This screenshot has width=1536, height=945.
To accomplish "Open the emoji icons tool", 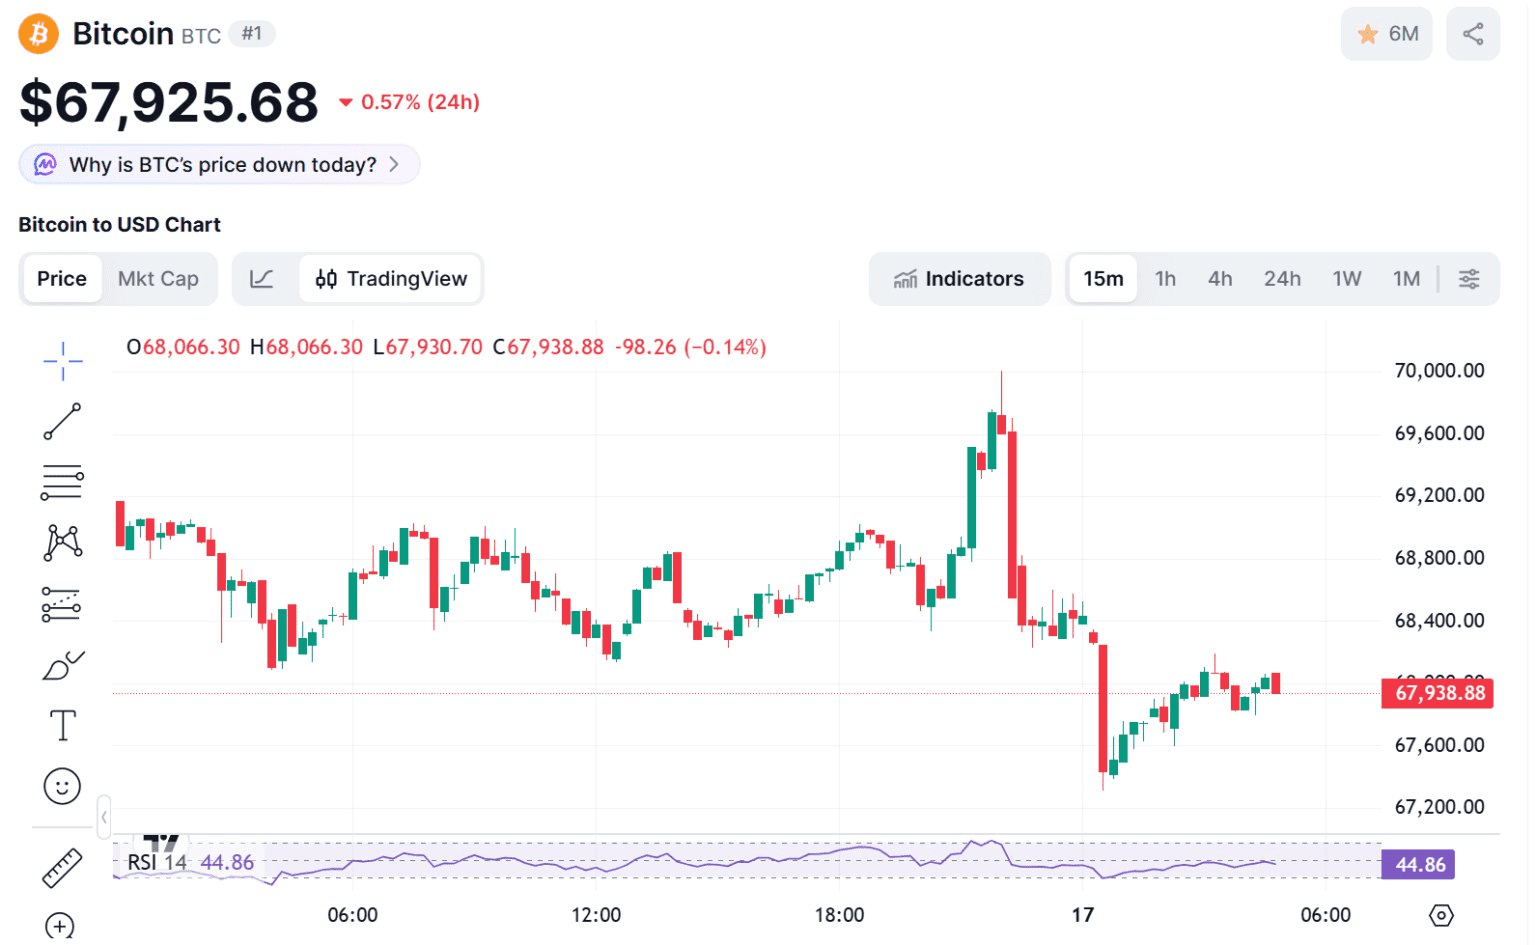I will pyautogui.click(x=62, y=786).
